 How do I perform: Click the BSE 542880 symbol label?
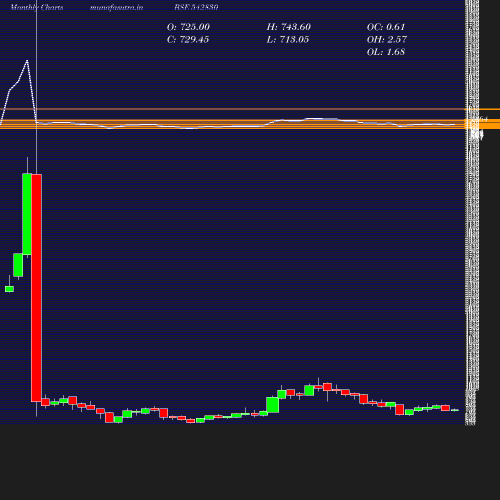(196, 7)
